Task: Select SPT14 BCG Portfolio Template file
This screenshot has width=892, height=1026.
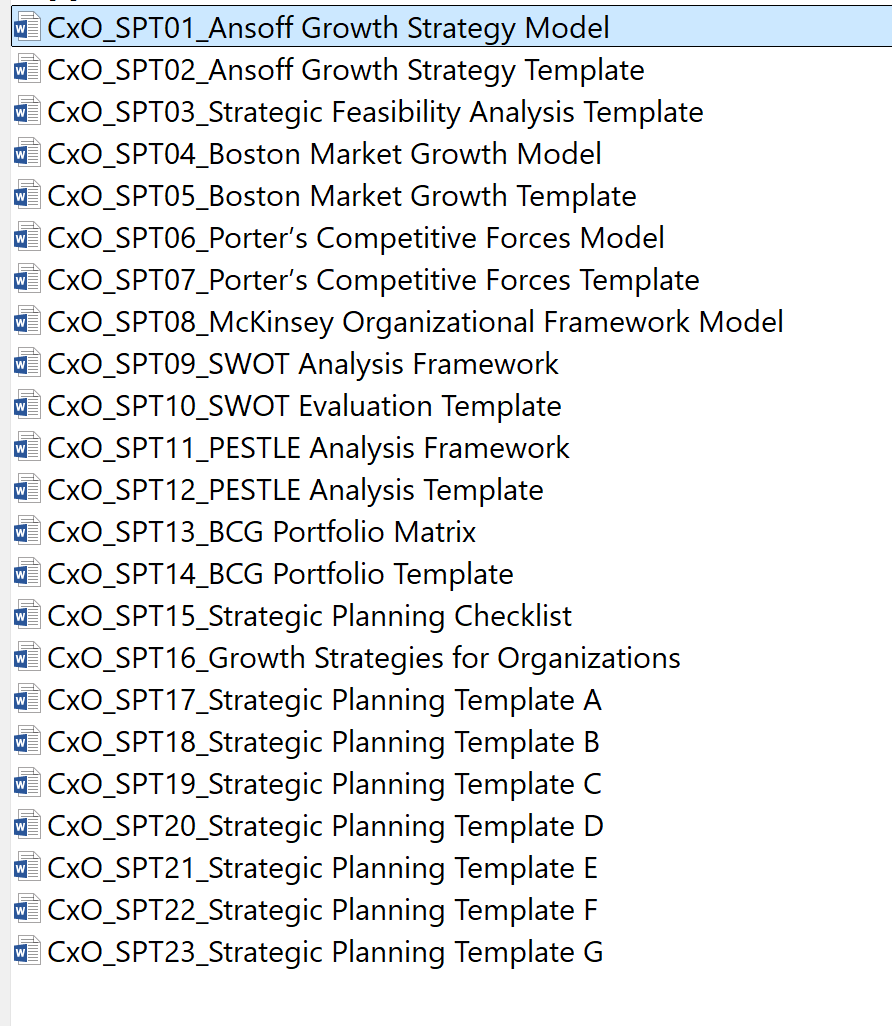Action: click(x=280, y=574)
